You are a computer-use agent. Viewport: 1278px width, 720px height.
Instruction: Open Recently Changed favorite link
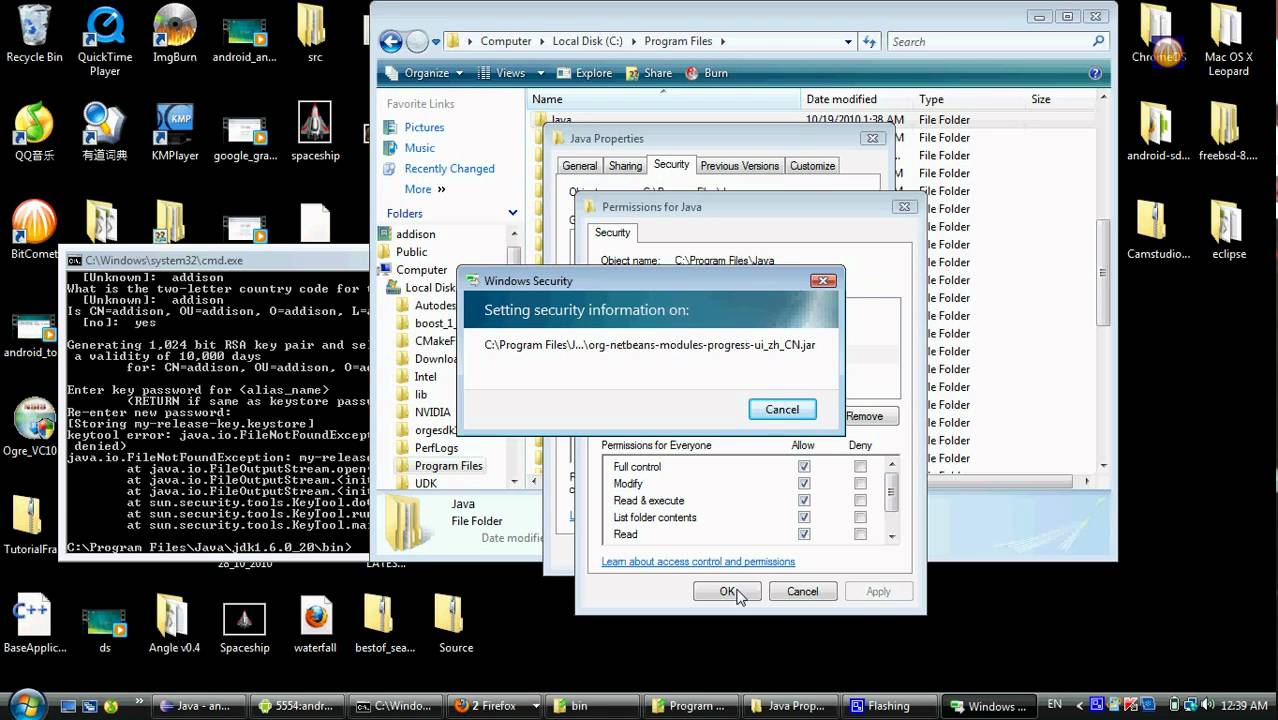tap(449, 169)
